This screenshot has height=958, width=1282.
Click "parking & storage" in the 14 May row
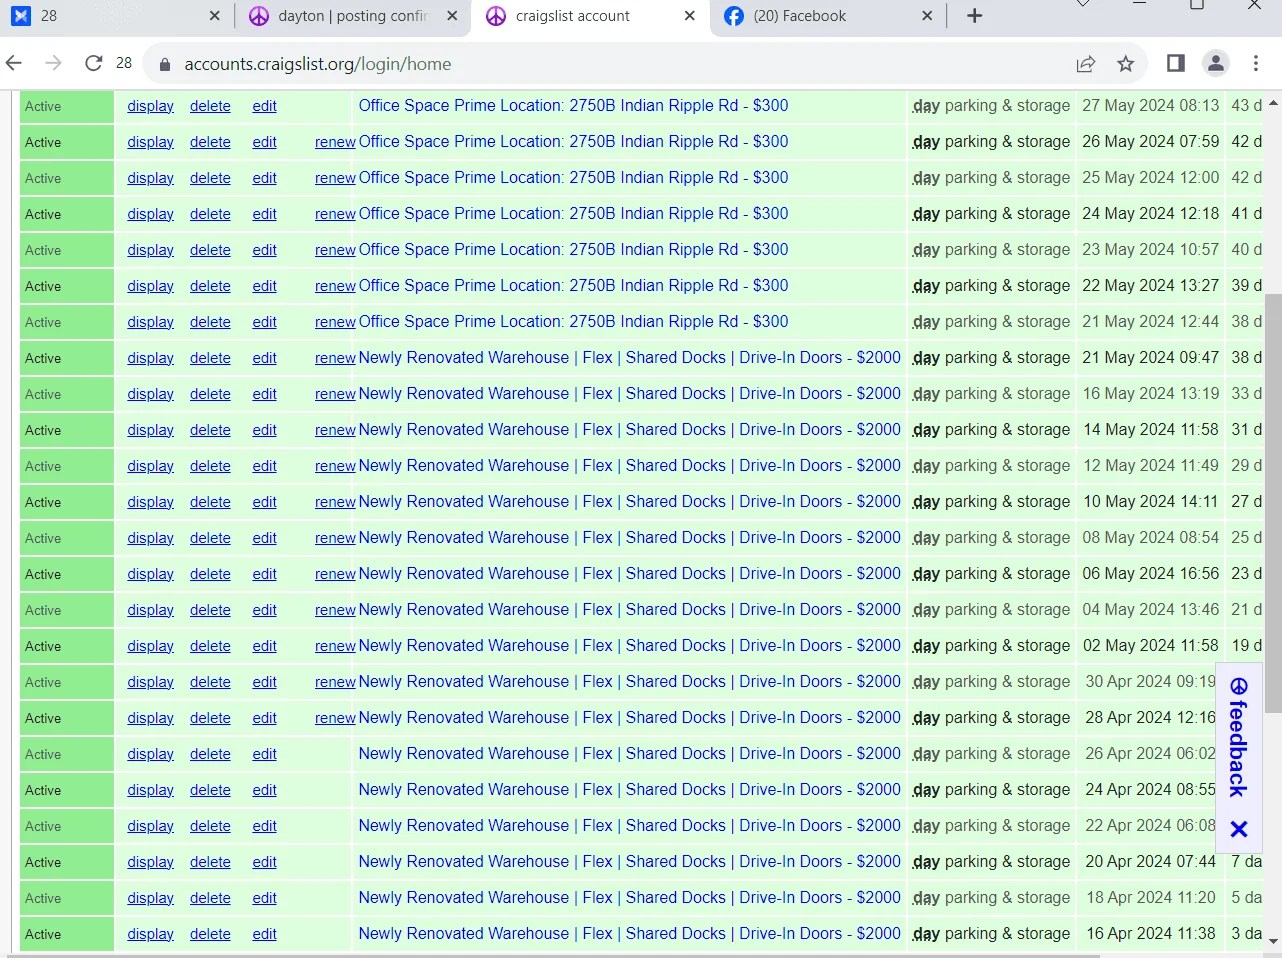[1007, 430]
